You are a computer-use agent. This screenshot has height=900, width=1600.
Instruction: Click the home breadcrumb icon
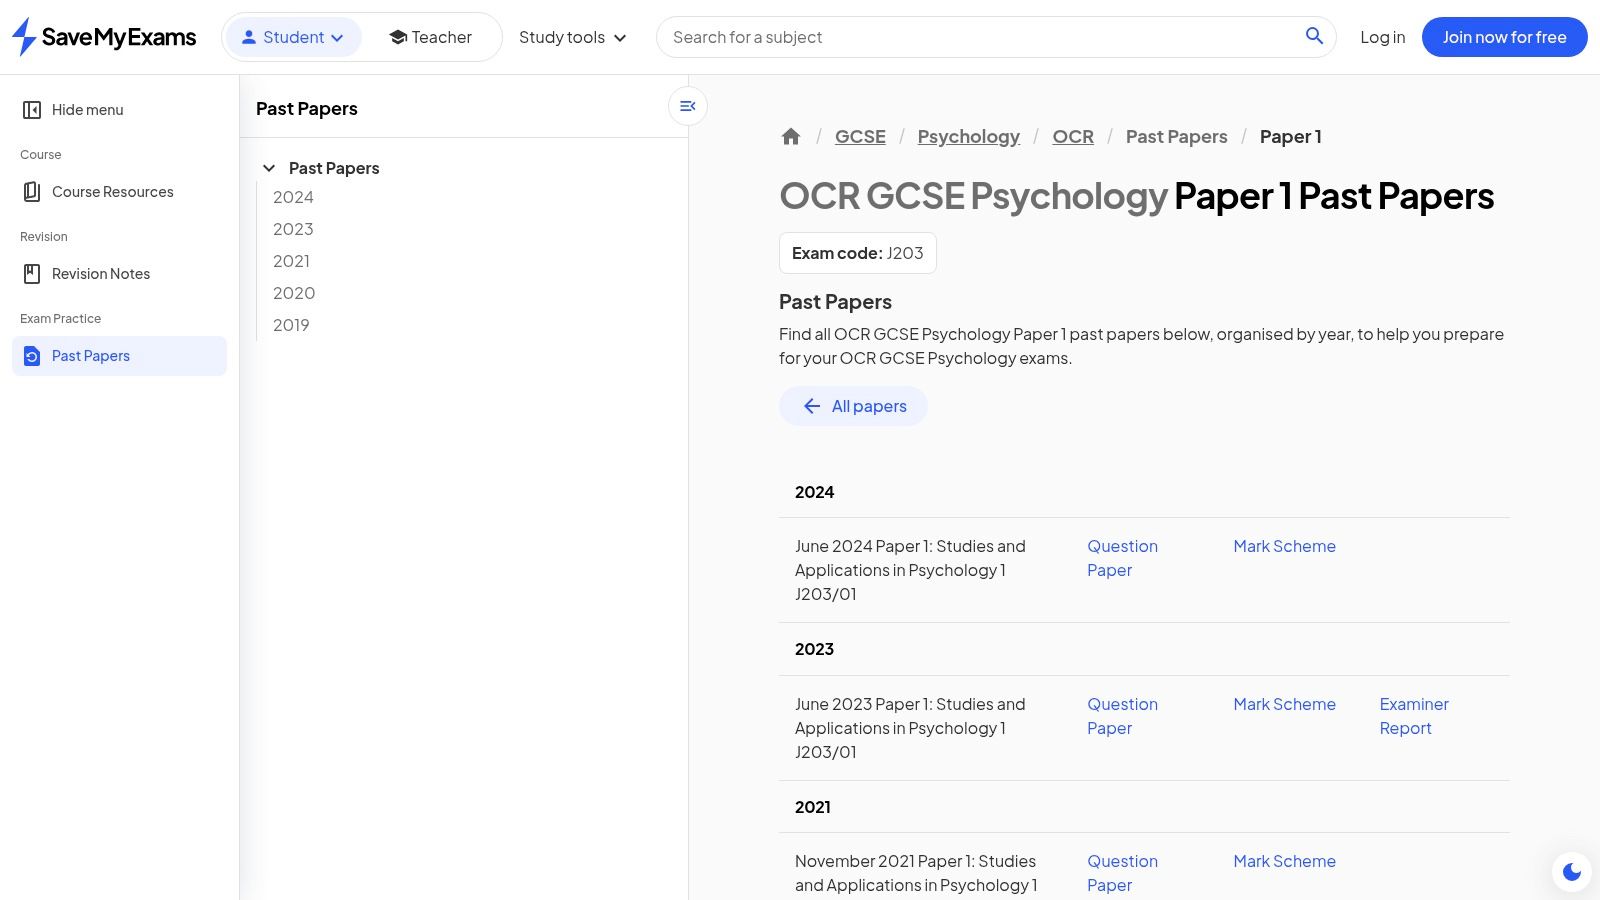point(791,137)
